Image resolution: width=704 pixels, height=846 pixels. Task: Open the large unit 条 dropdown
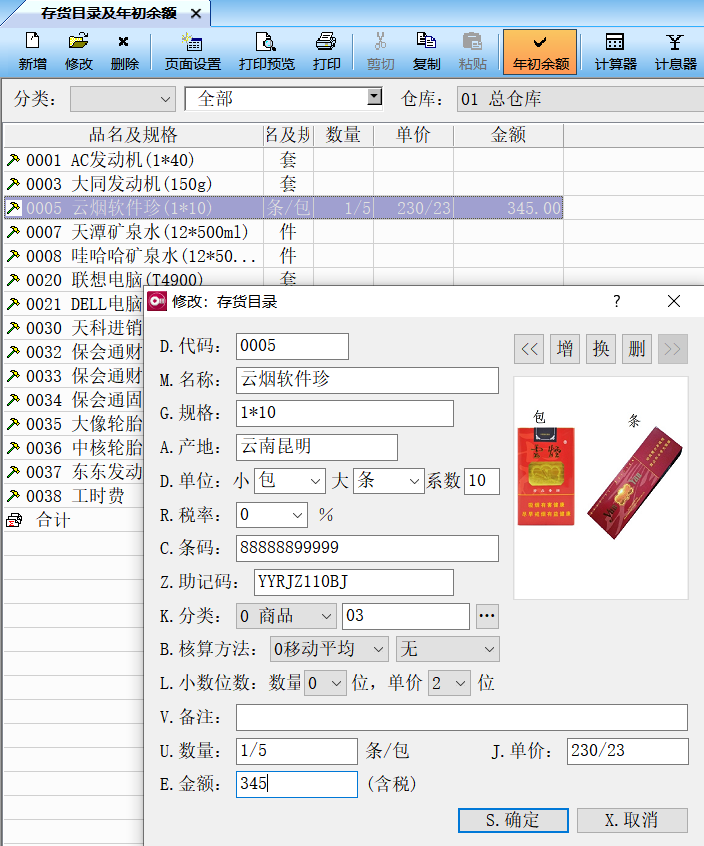(389, 481)
